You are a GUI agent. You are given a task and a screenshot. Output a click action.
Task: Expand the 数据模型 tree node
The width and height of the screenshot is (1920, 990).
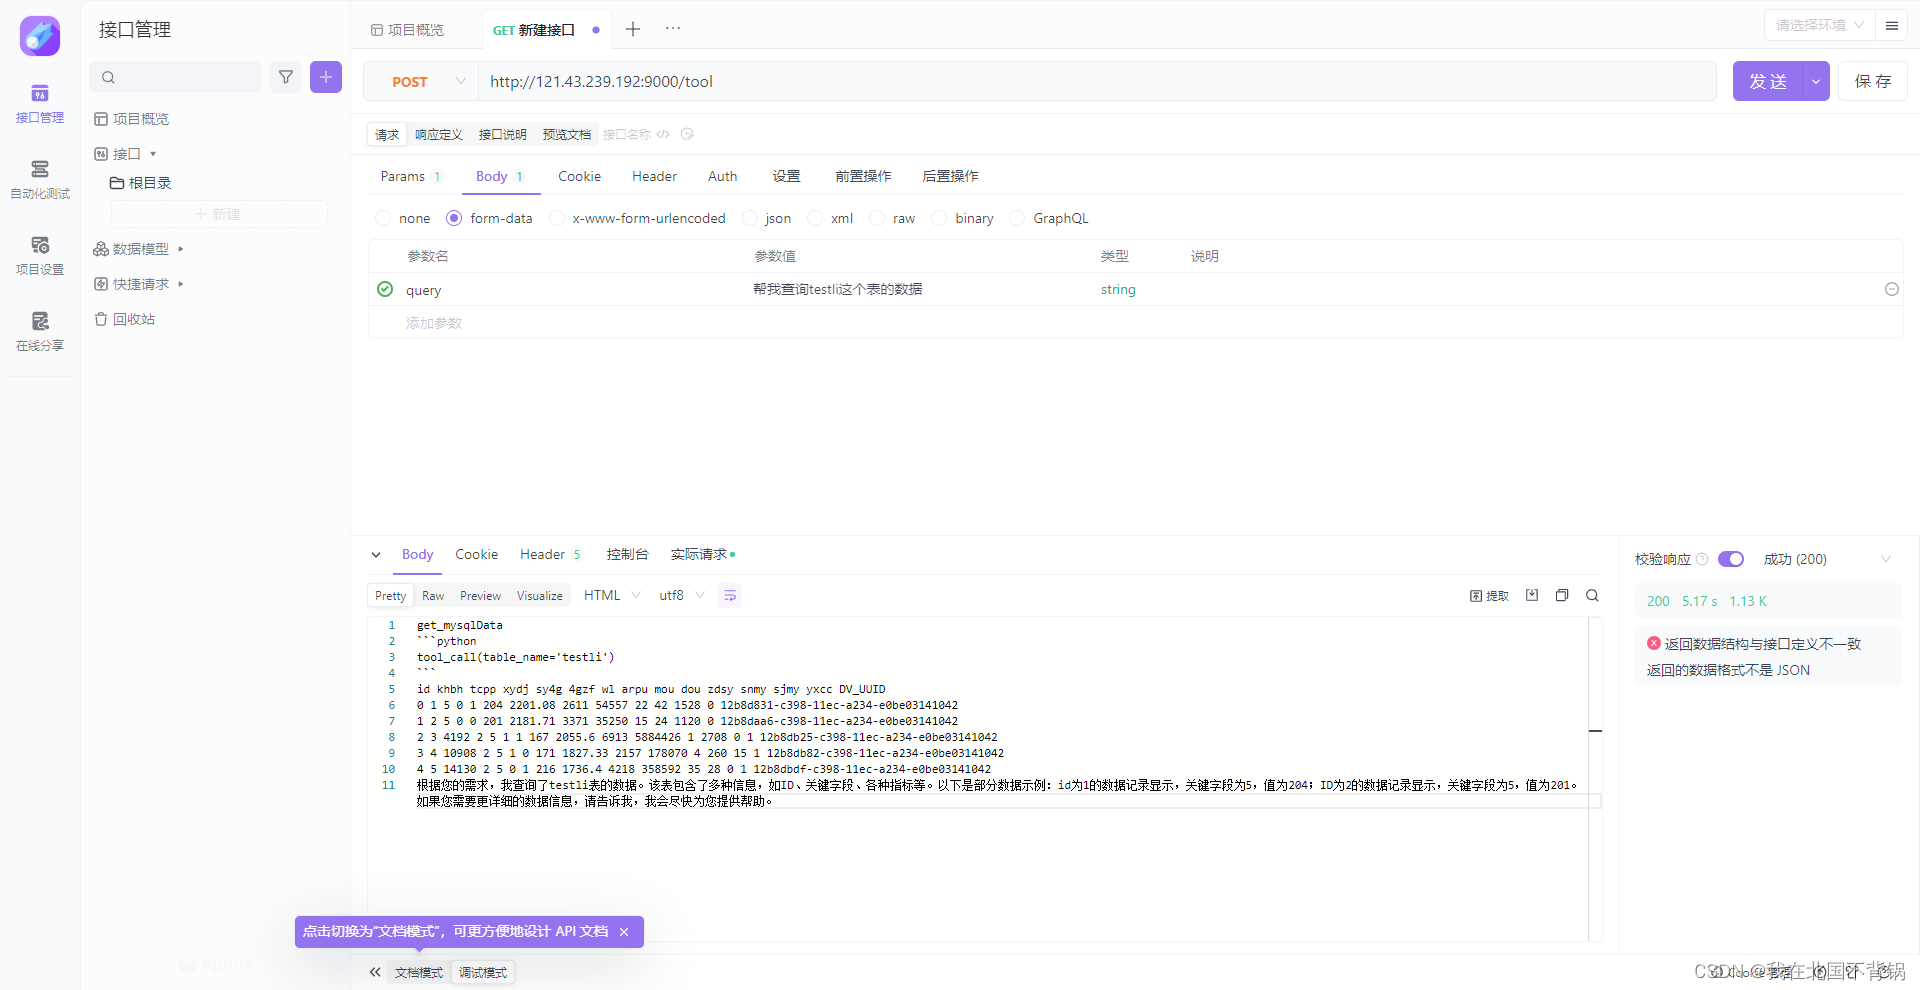tap(181, 249)
